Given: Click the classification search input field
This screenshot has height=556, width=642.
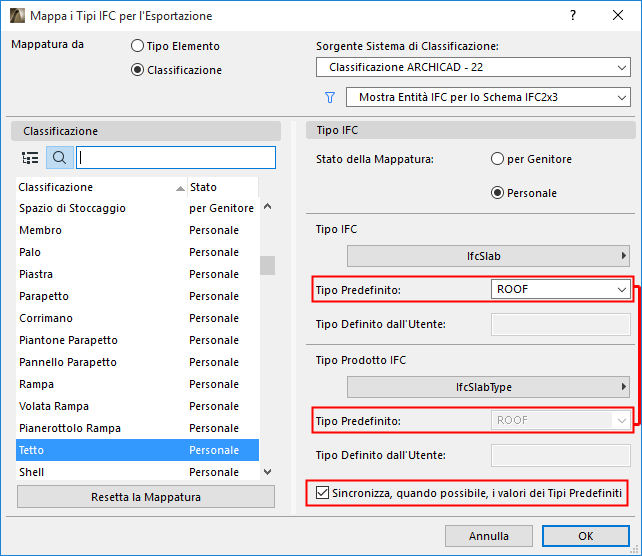Looking at the screenshot, I should 176,158.
